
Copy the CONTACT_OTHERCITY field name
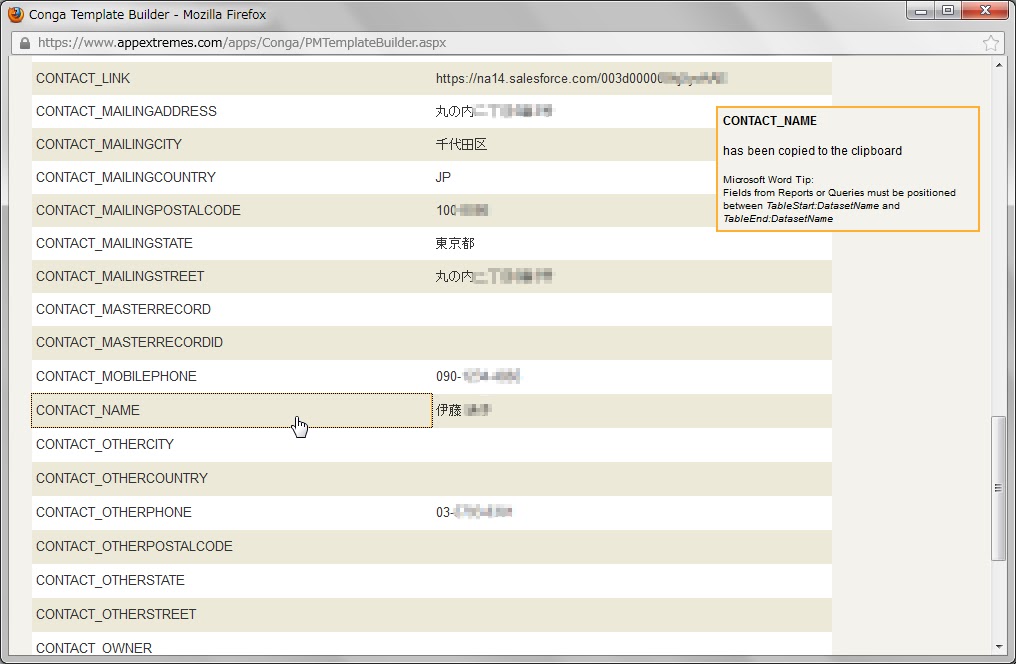click(x=105, y=444)
